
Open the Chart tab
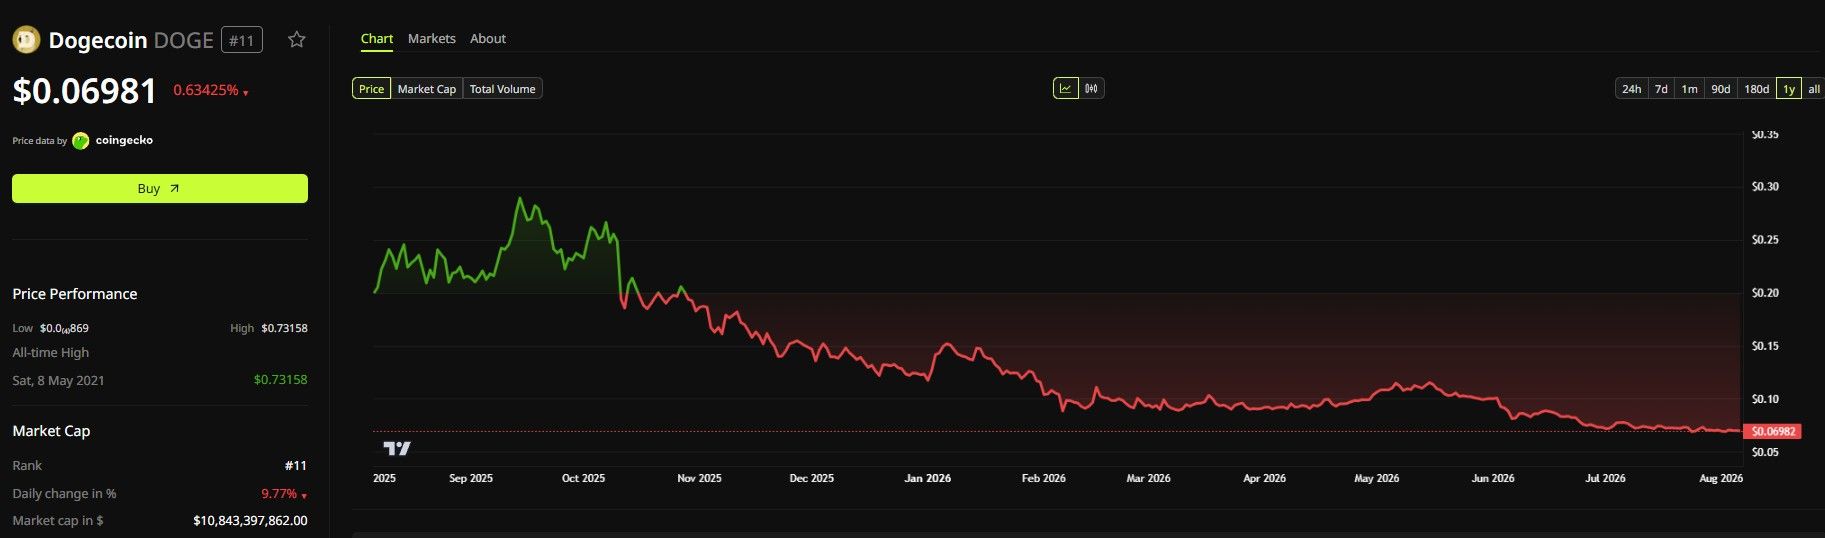tap(377, 39)
